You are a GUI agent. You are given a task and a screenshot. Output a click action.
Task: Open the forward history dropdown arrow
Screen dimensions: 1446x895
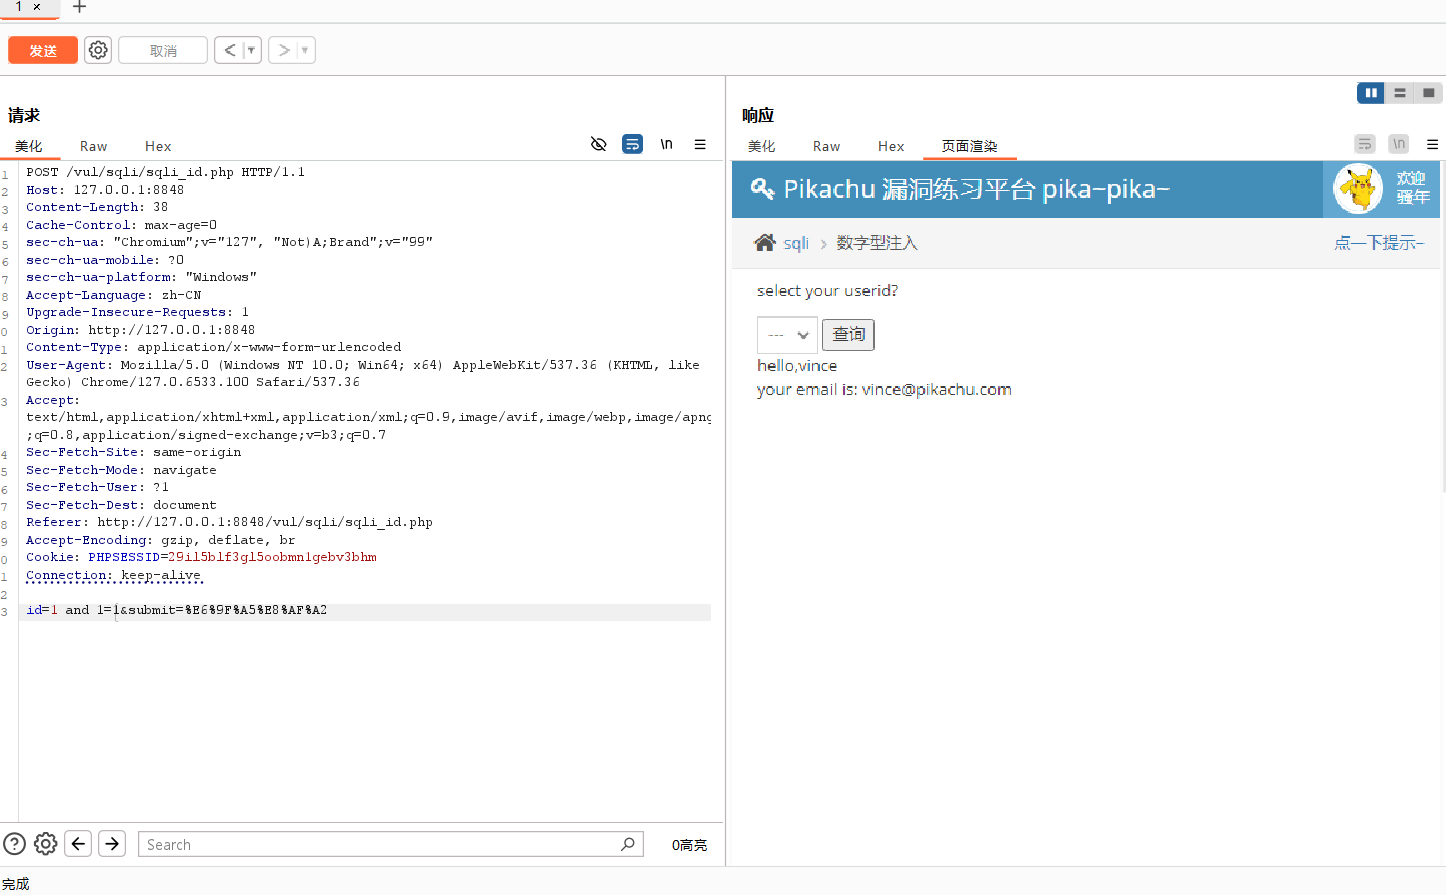click(305, 50)
